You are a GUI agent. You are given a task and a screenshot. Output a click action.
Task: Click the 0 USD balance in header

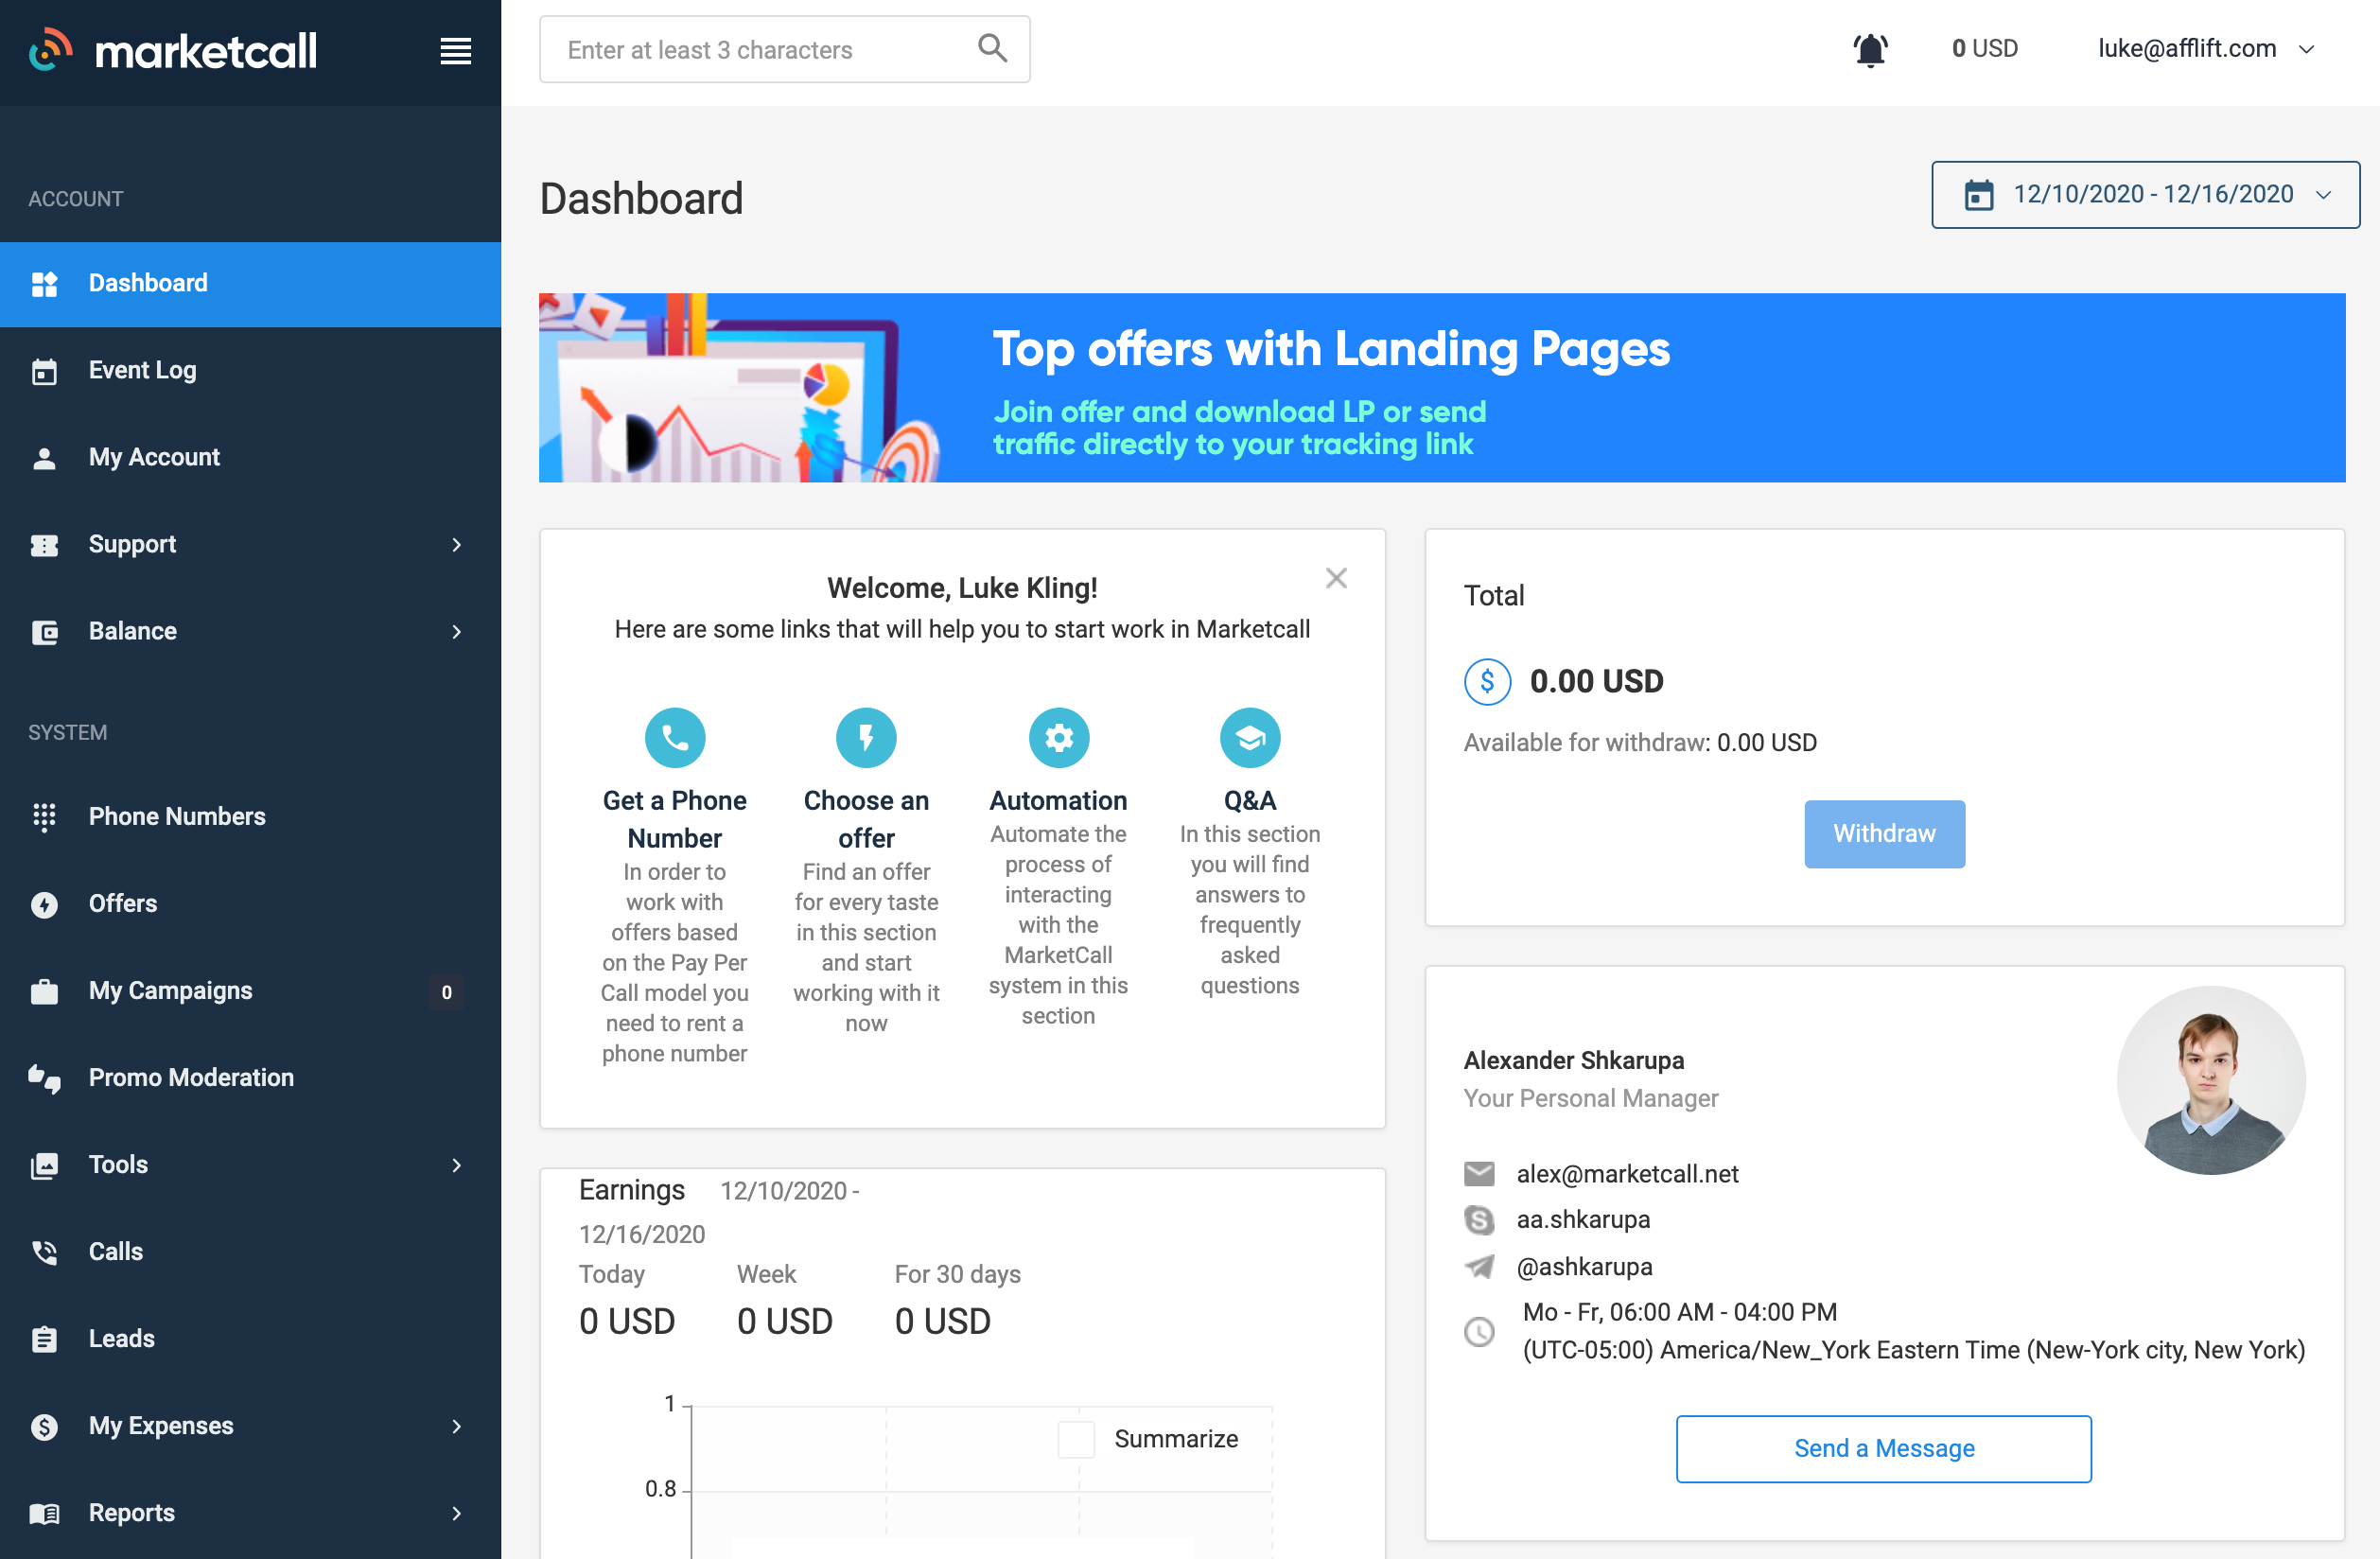pos(1984,49)
